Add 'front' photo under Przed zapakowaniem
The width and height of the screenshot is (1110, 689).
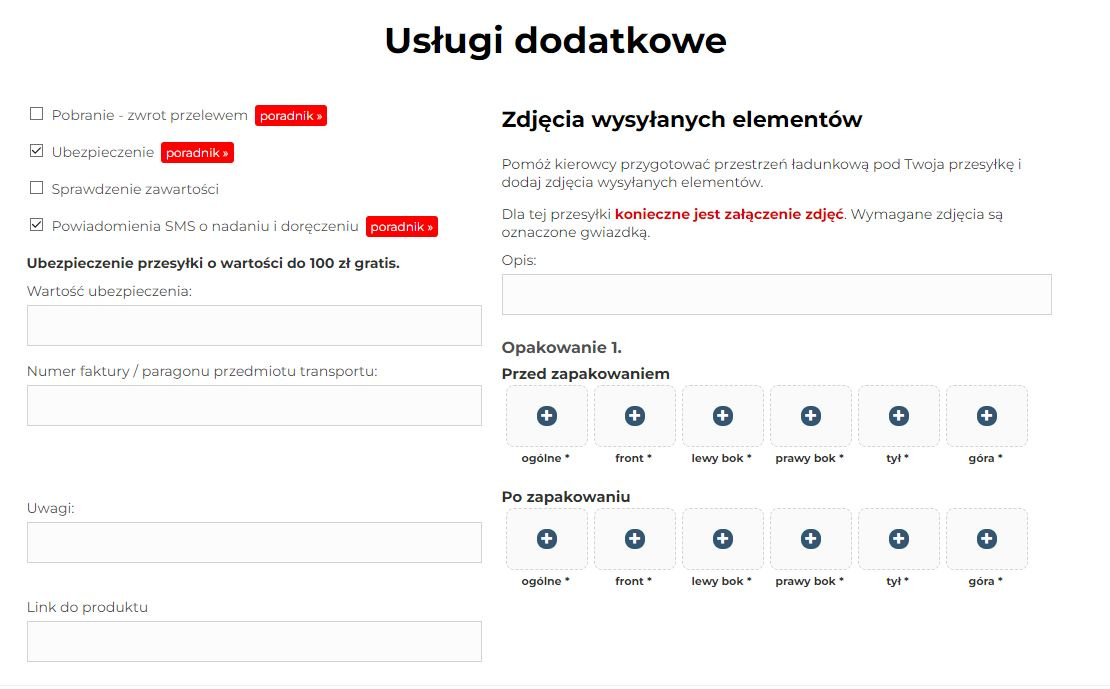click(x=634, y=416)
